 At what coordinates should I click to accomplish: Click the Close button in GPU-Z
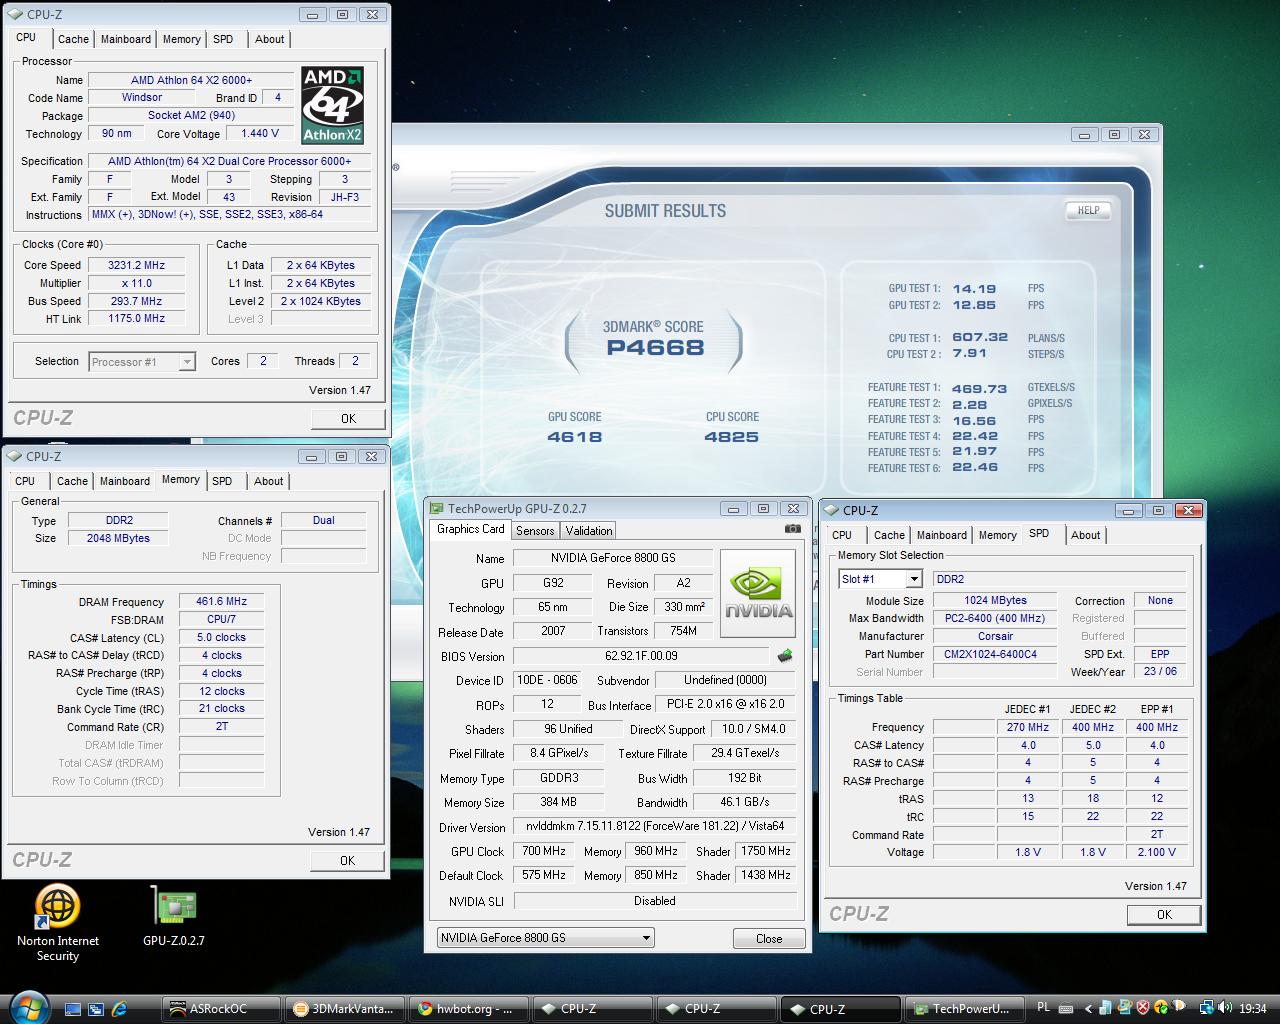(x=769, y=938)
